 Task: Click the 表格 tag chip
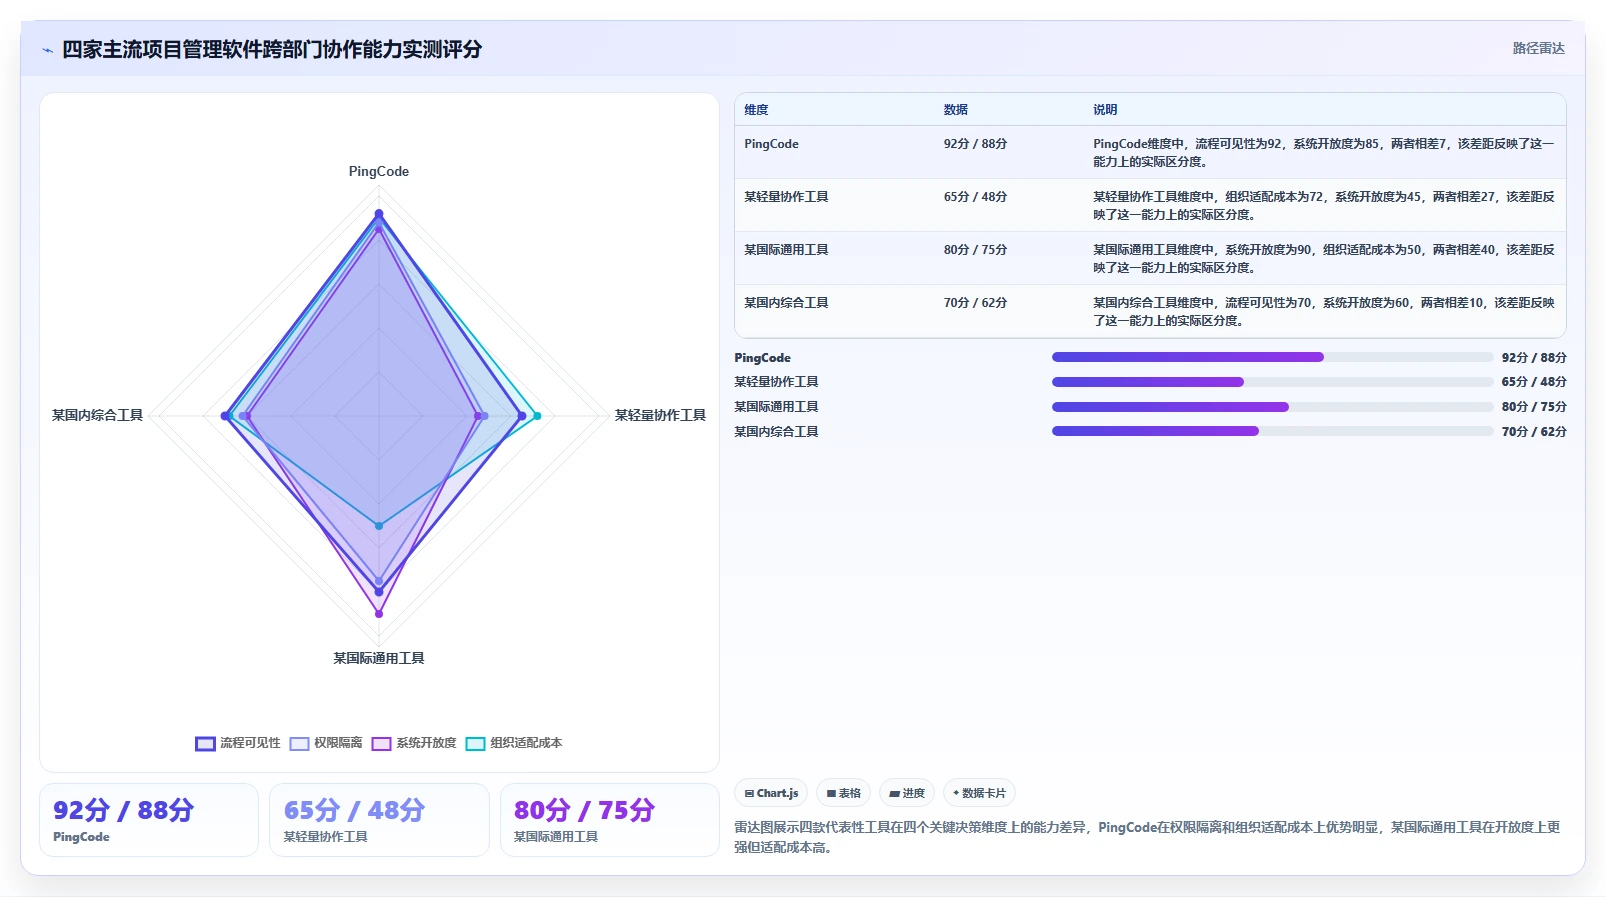pos(844,793)
